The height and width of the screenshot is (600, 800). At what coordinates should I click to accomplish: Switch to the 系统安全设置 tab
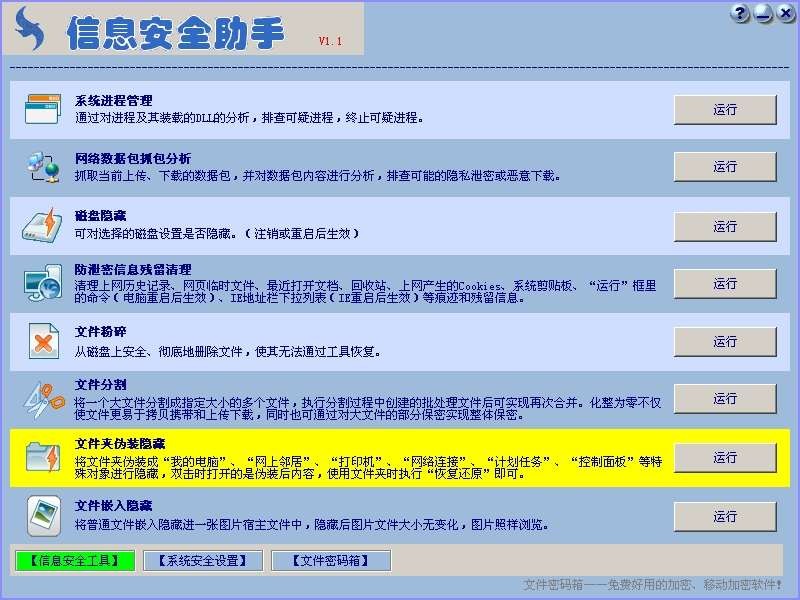pyautogui.click(x=202, y=561)
